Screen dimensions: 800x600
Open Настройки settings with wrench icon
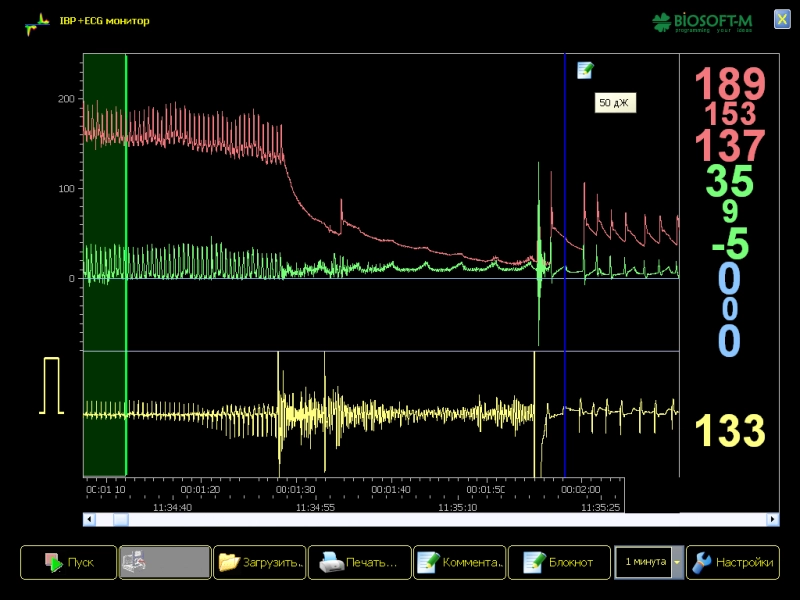(x=732, y=562)
